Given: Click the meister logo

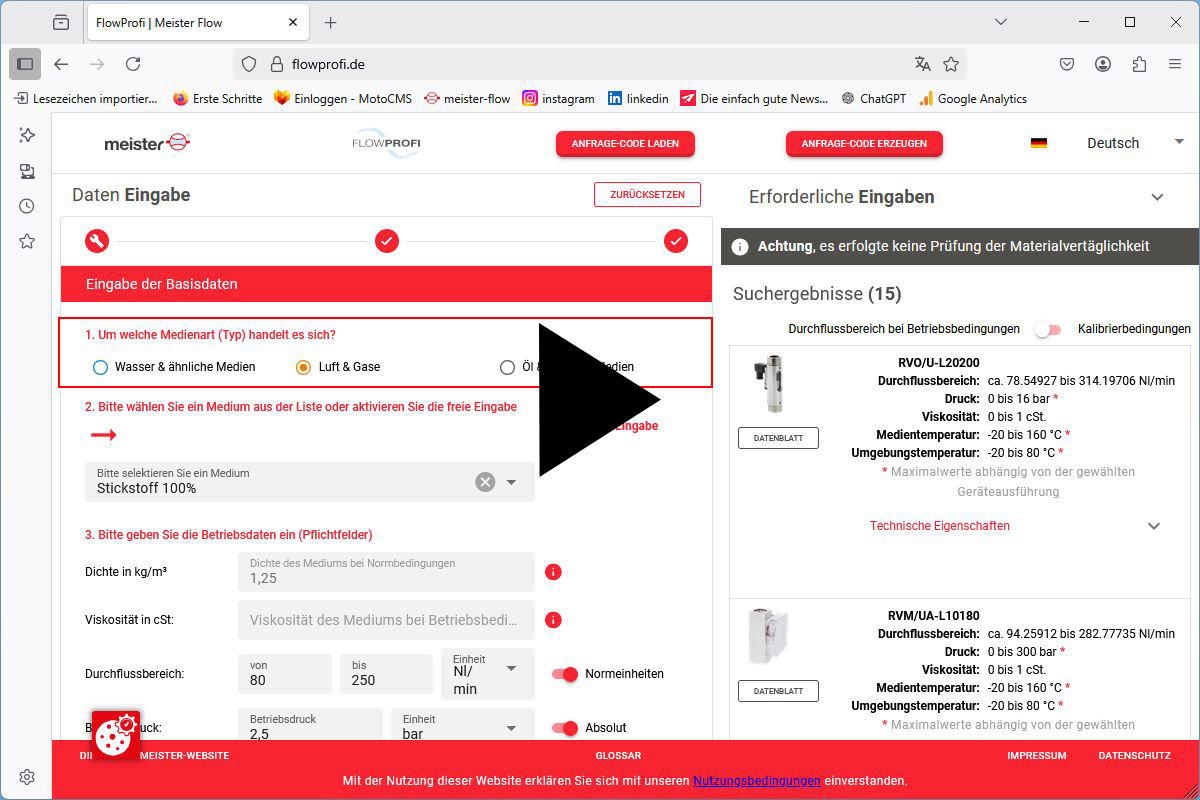Looking at the screenshot, I should (x=147, y=143).
